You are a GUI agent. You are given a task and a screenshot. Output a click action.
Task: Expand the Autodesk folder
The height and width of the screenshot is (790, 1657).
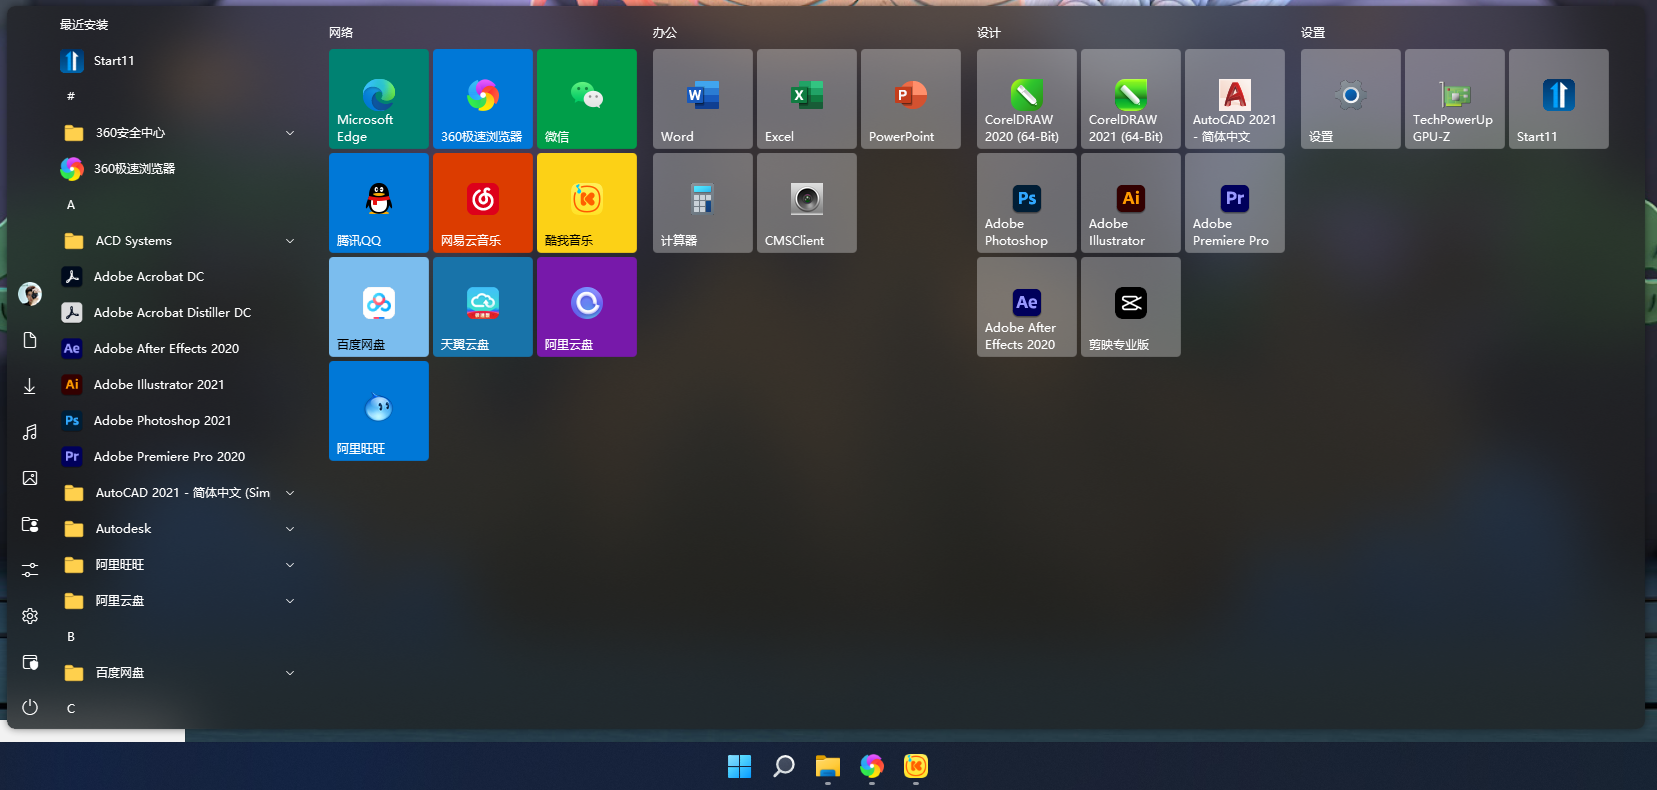click(179, 529)
